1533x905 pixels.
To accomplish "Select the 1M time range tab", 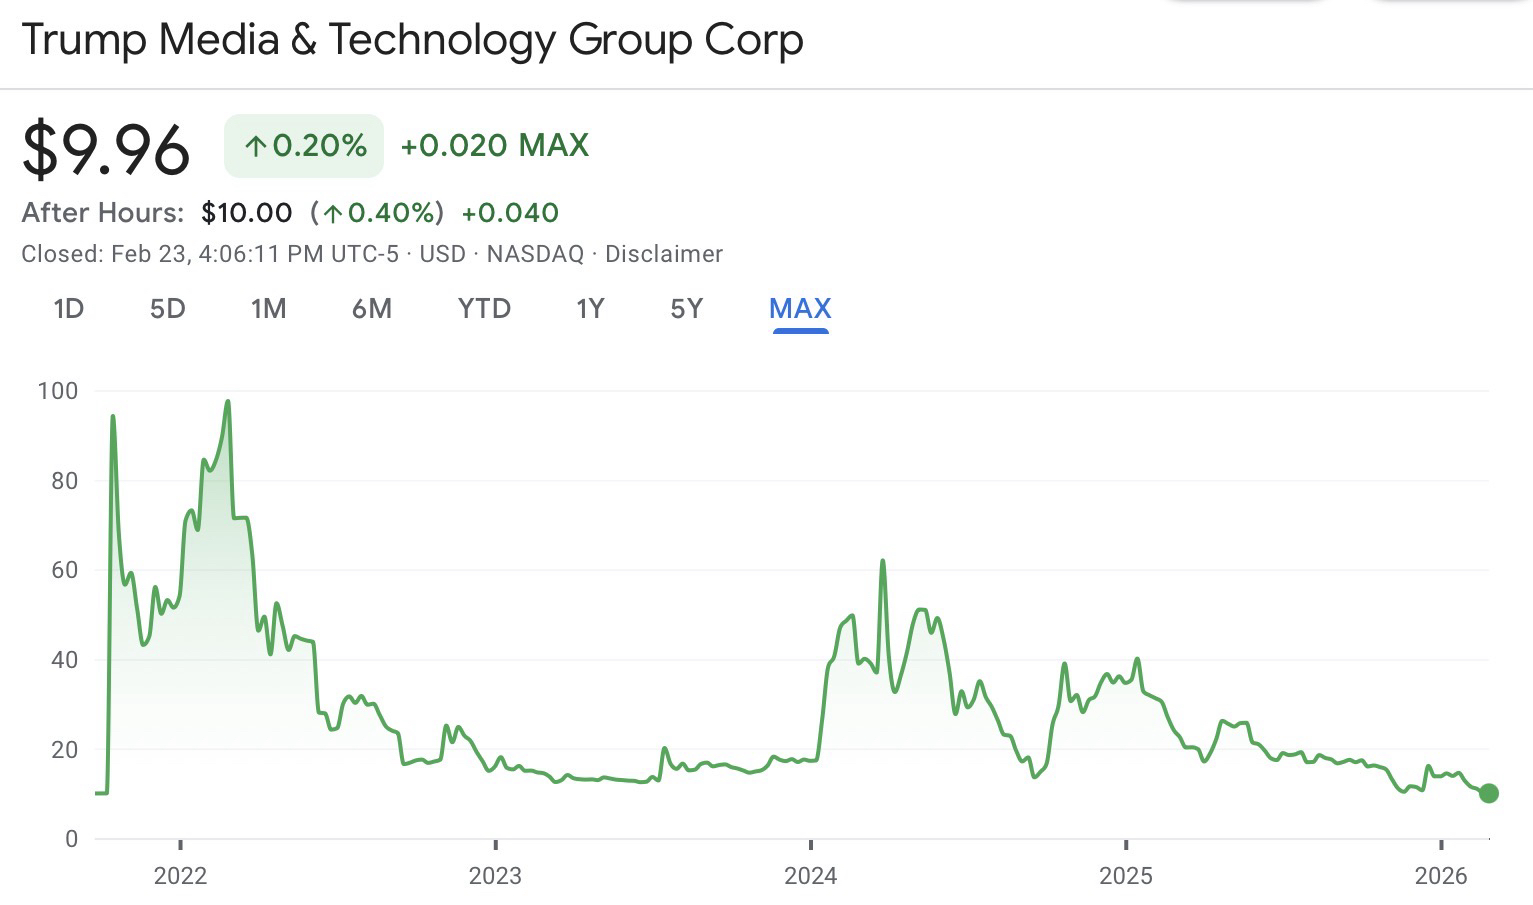I will click(268, 308).
